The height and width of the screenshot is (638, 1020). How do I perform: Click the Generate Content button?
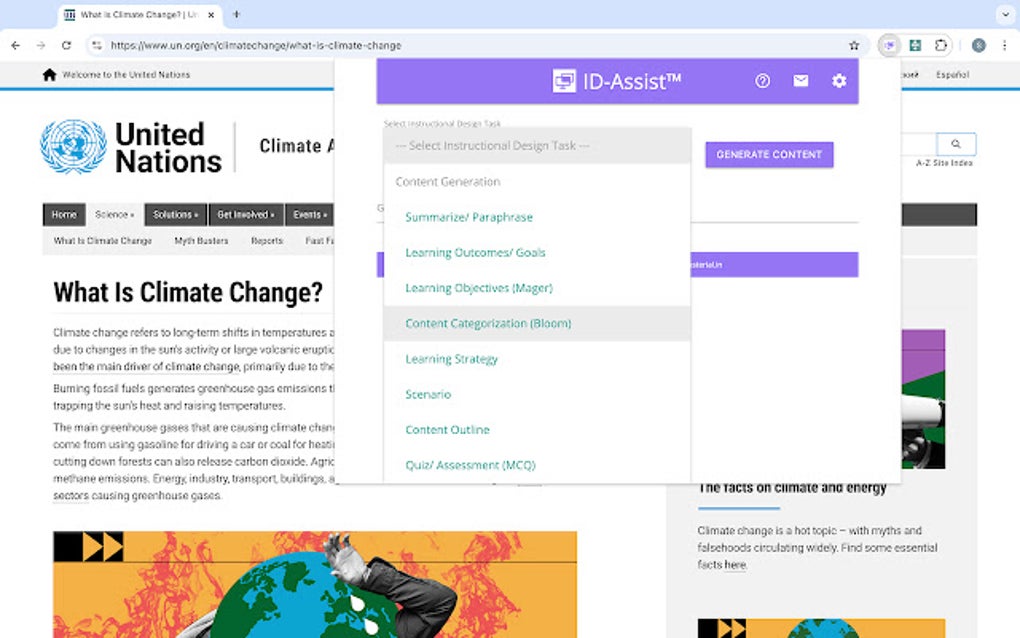coord(768,154)
